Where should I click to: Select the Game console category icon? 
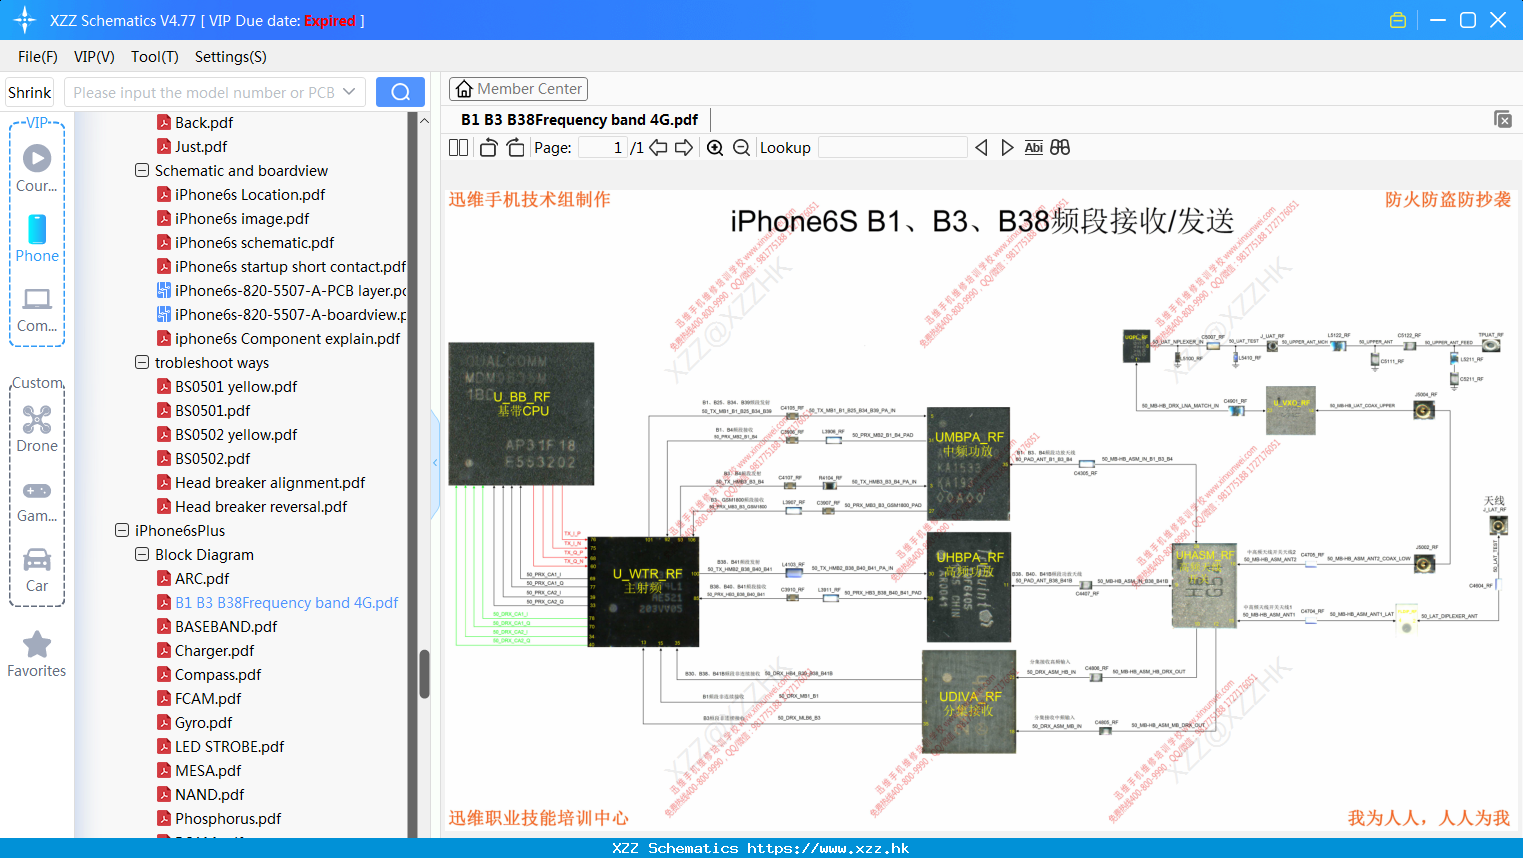coord(37,500)
